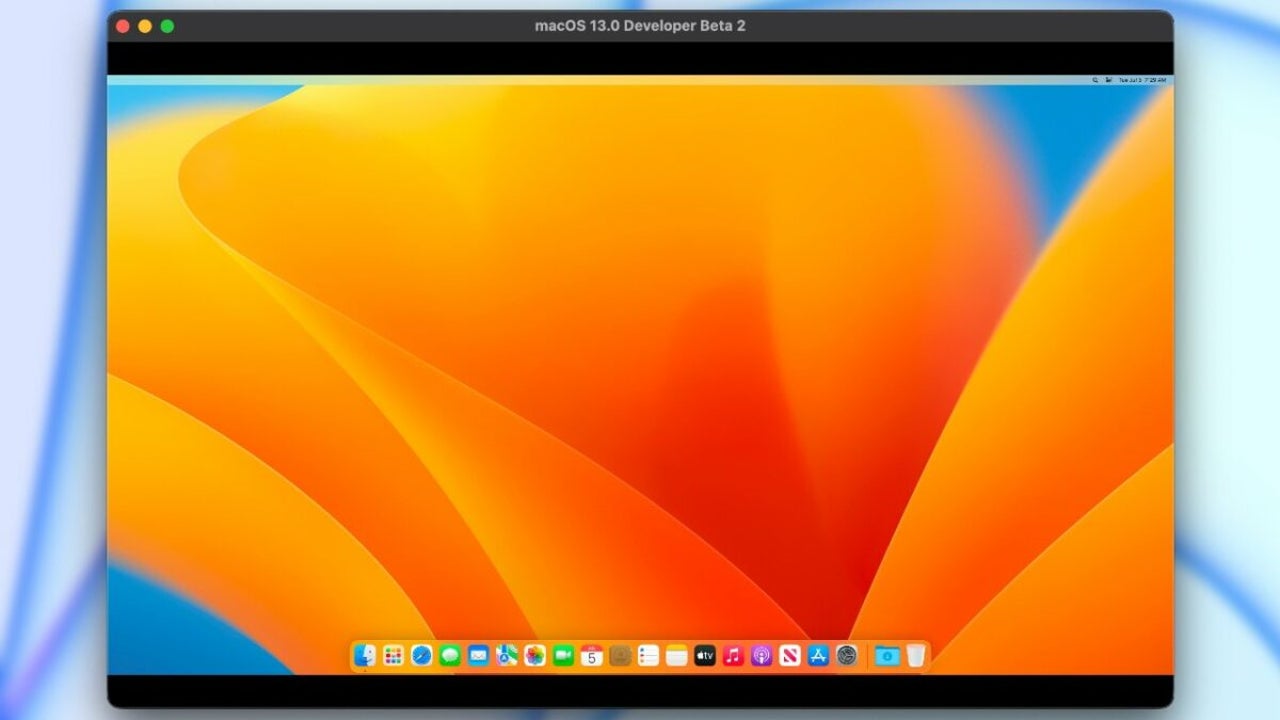Start FaceTime from the Dock
The width and height of the screenshot is (1280, 720).
(x=561, y=657)
